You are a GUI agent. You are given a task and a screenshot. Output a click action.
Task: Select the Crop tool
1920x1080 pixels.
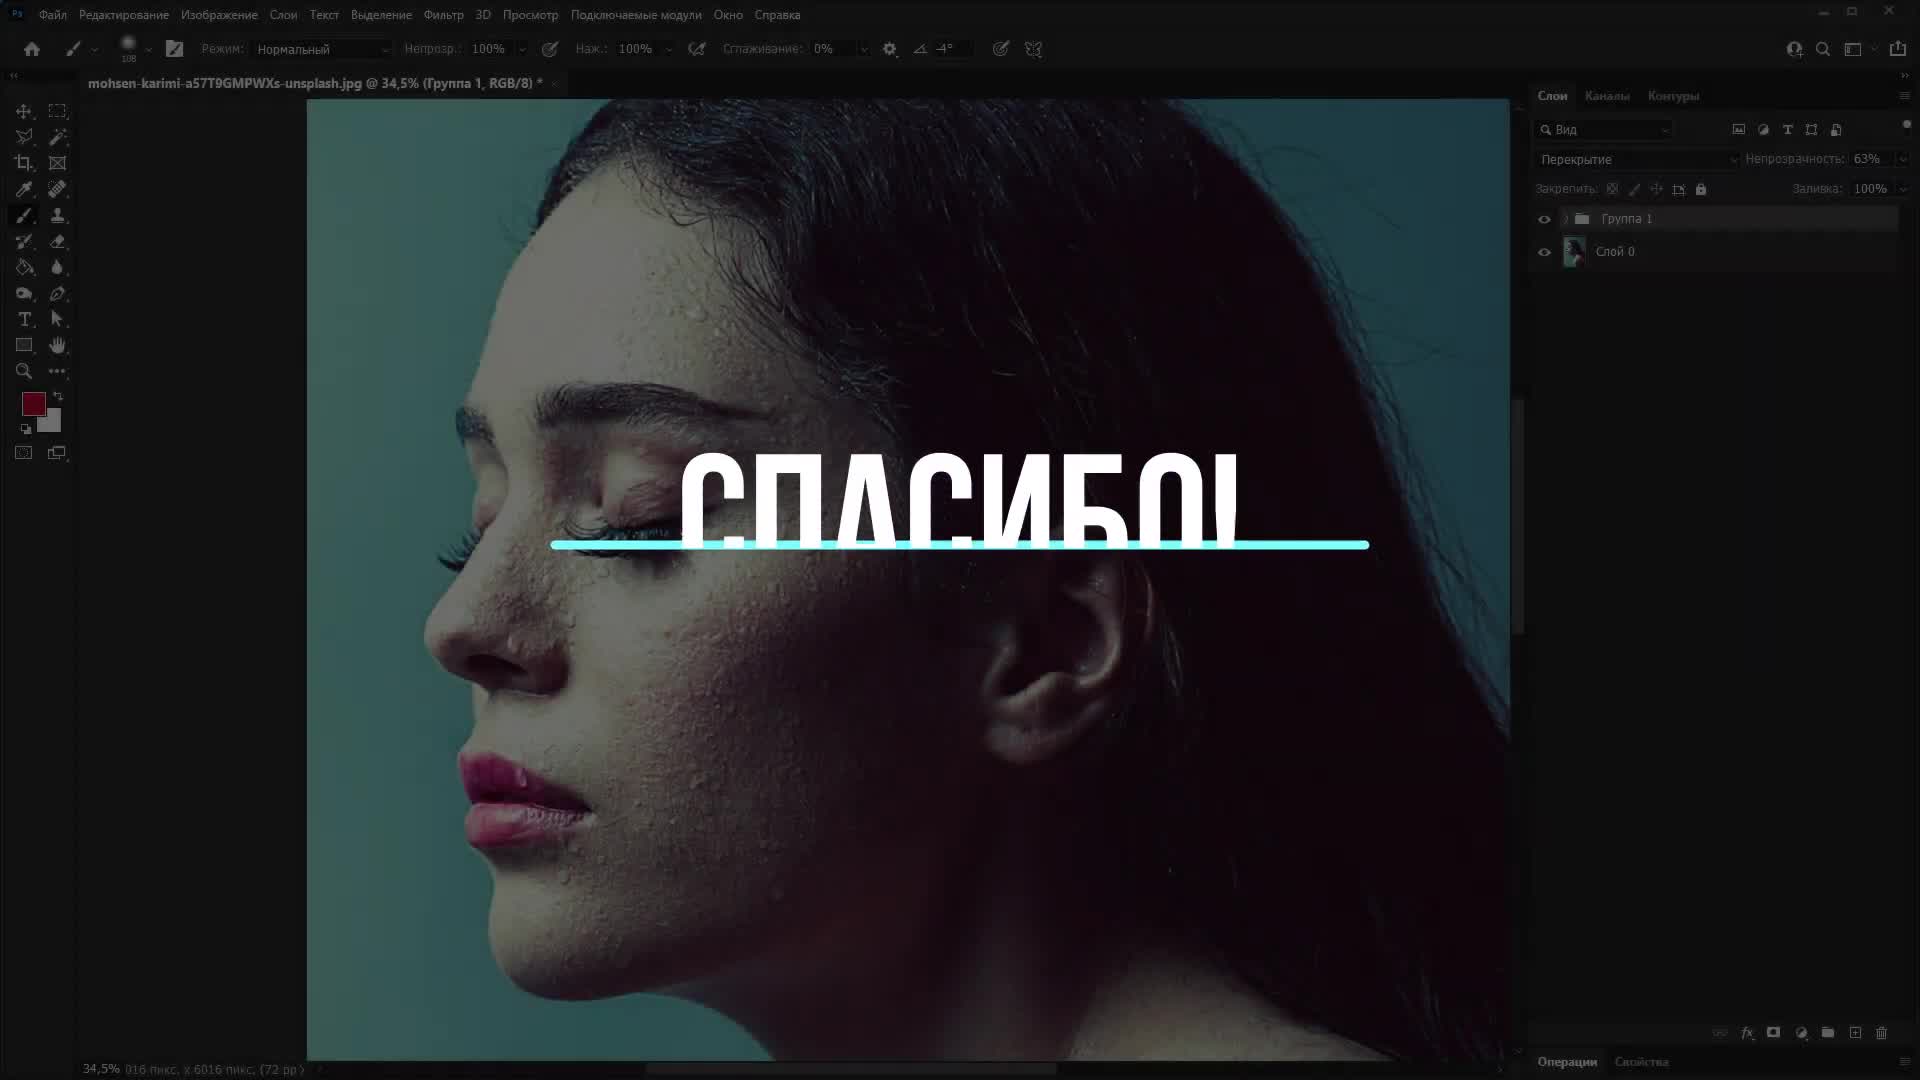pos(24,163)
